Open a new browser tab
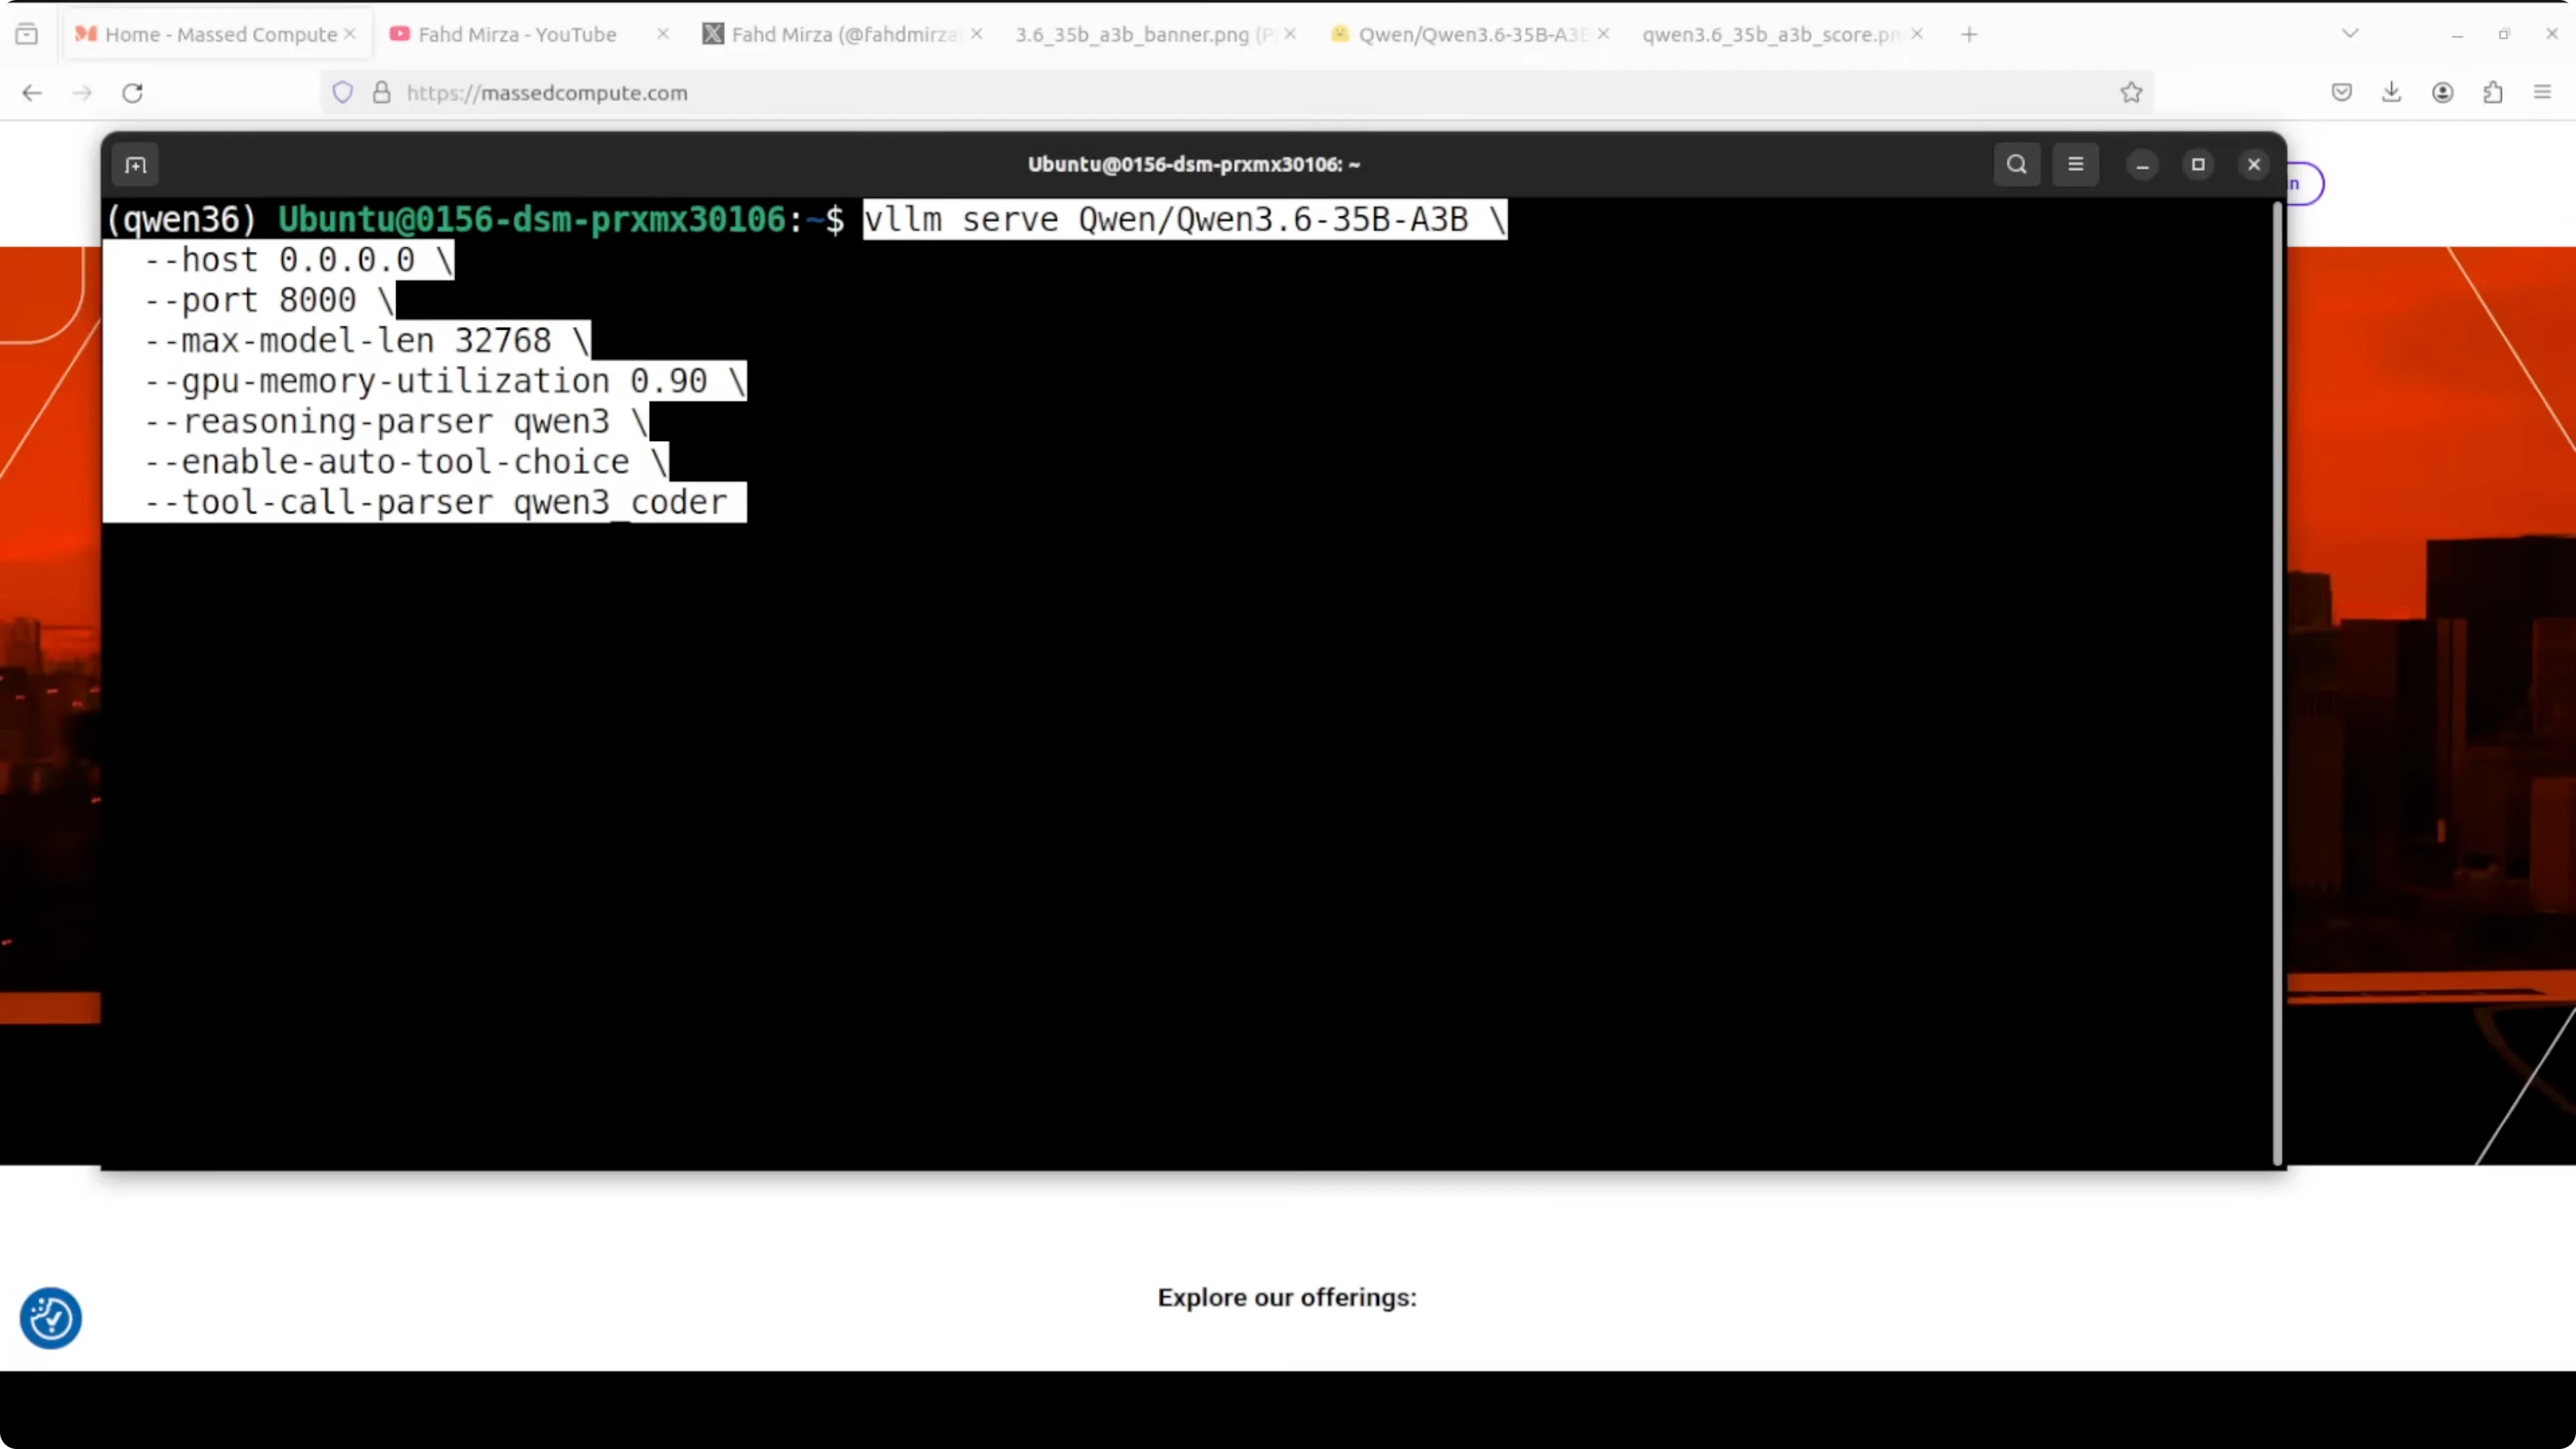Viewport: 2576px width, 1449px height. [1969, 34]
